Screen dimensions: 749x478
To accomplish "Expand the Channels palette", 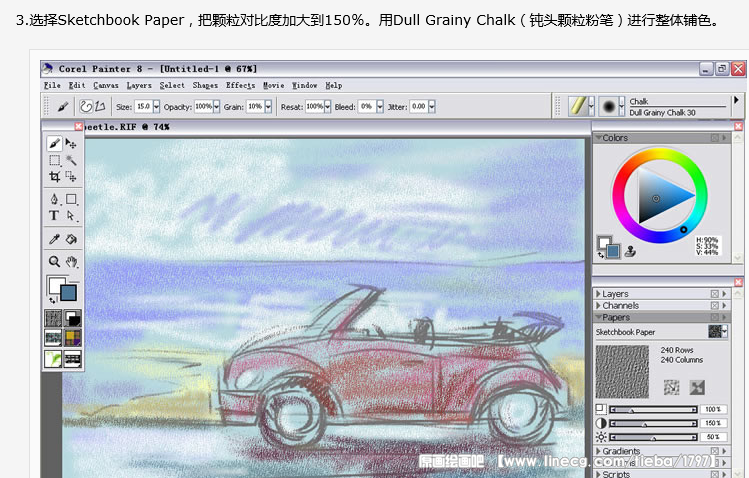I will coord(598,305).
